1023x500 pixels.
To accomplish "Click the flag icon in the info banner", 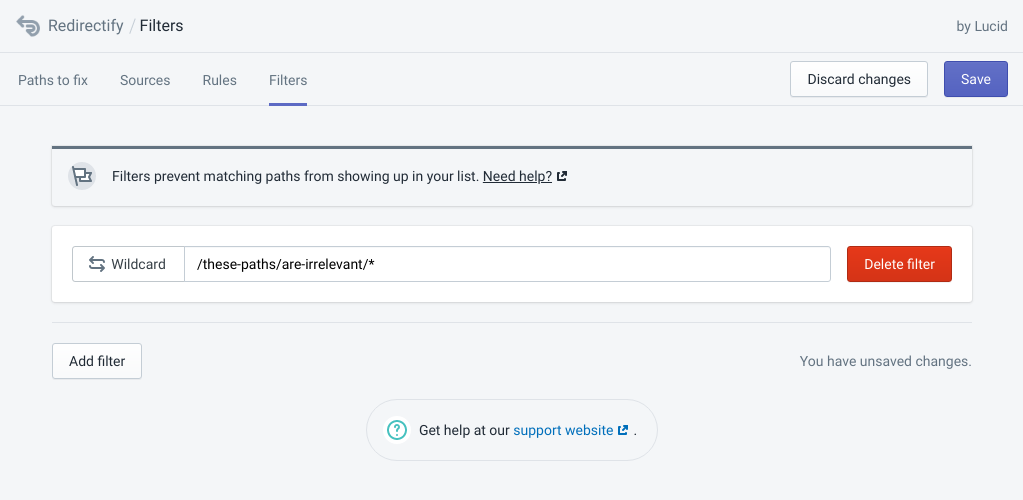I will [x=82, y=176].
